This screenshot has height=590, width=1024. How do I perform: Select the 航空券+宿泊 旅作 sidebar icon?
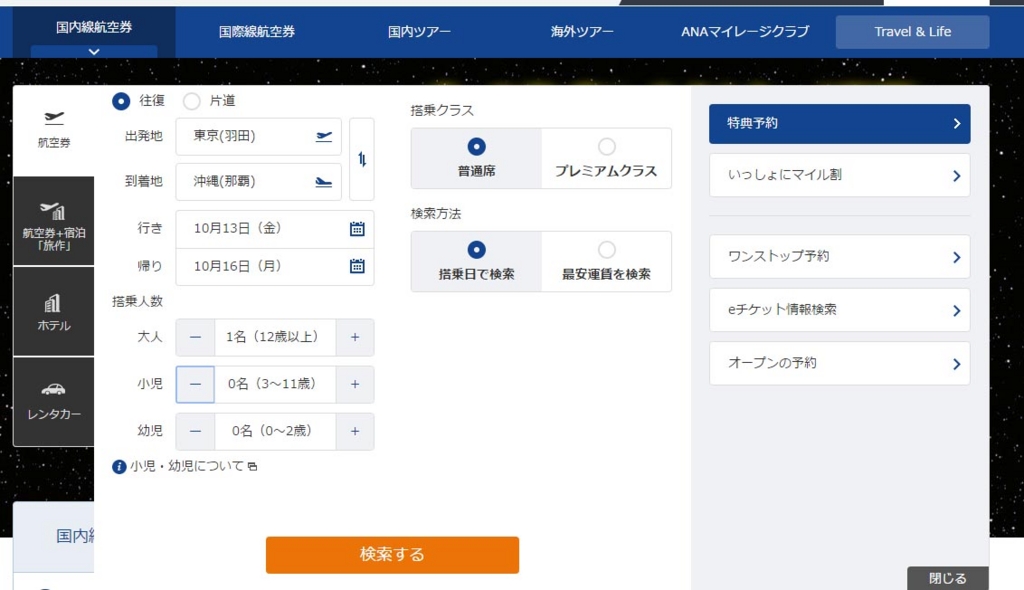[54, 210]
